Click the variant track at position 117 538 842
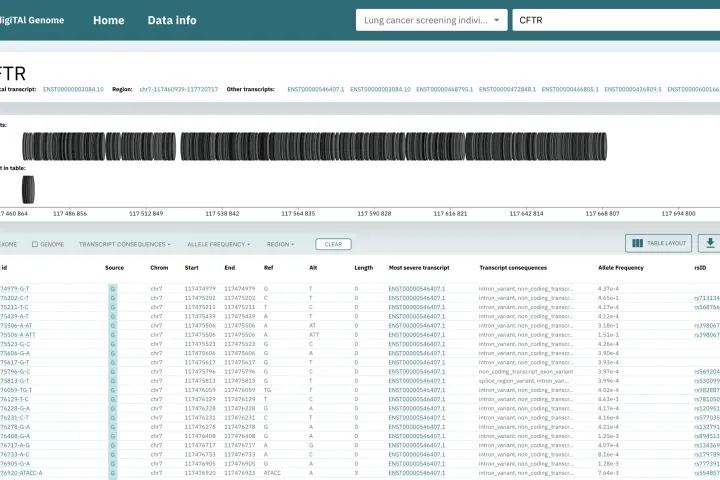 pos(221,146)
